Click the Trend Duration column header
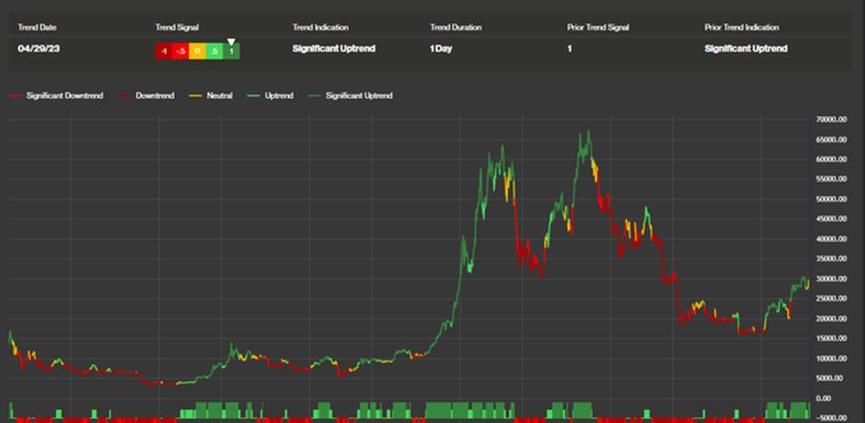Screen dimensions: 865x423 pyautogui.click(x=453, y=28)
